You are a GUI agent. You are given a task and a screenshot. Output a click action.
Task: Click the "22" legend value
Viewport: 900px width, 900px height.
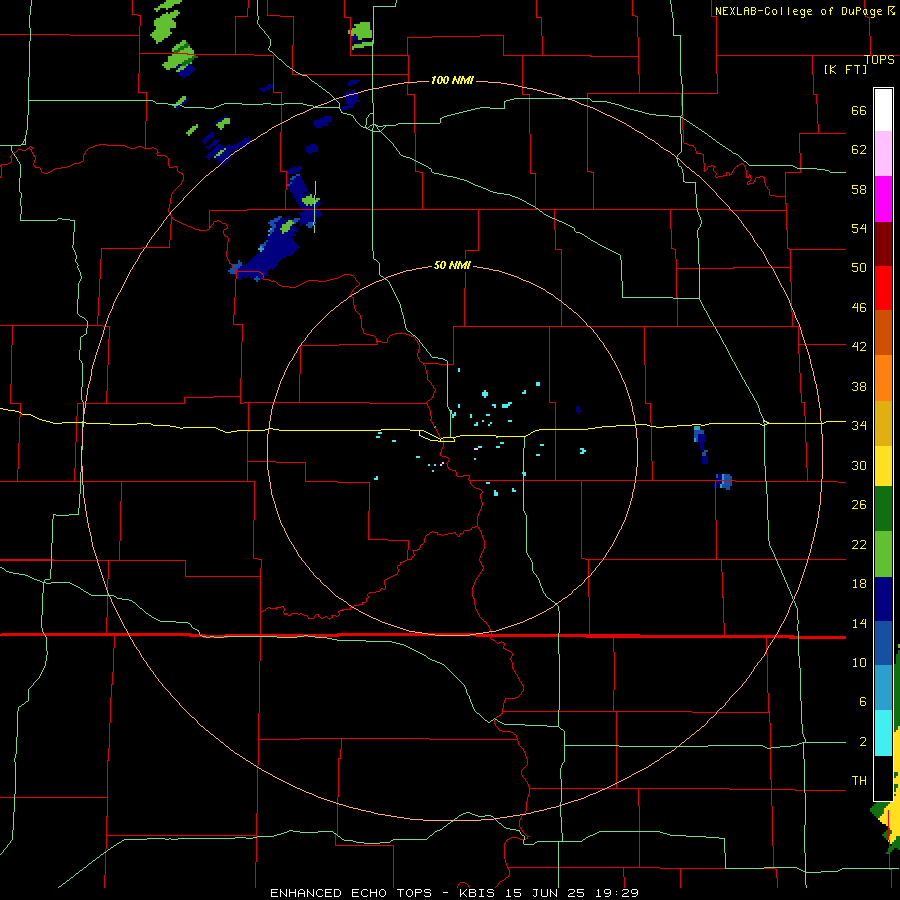pyautogui.click(x=859, y=544)
